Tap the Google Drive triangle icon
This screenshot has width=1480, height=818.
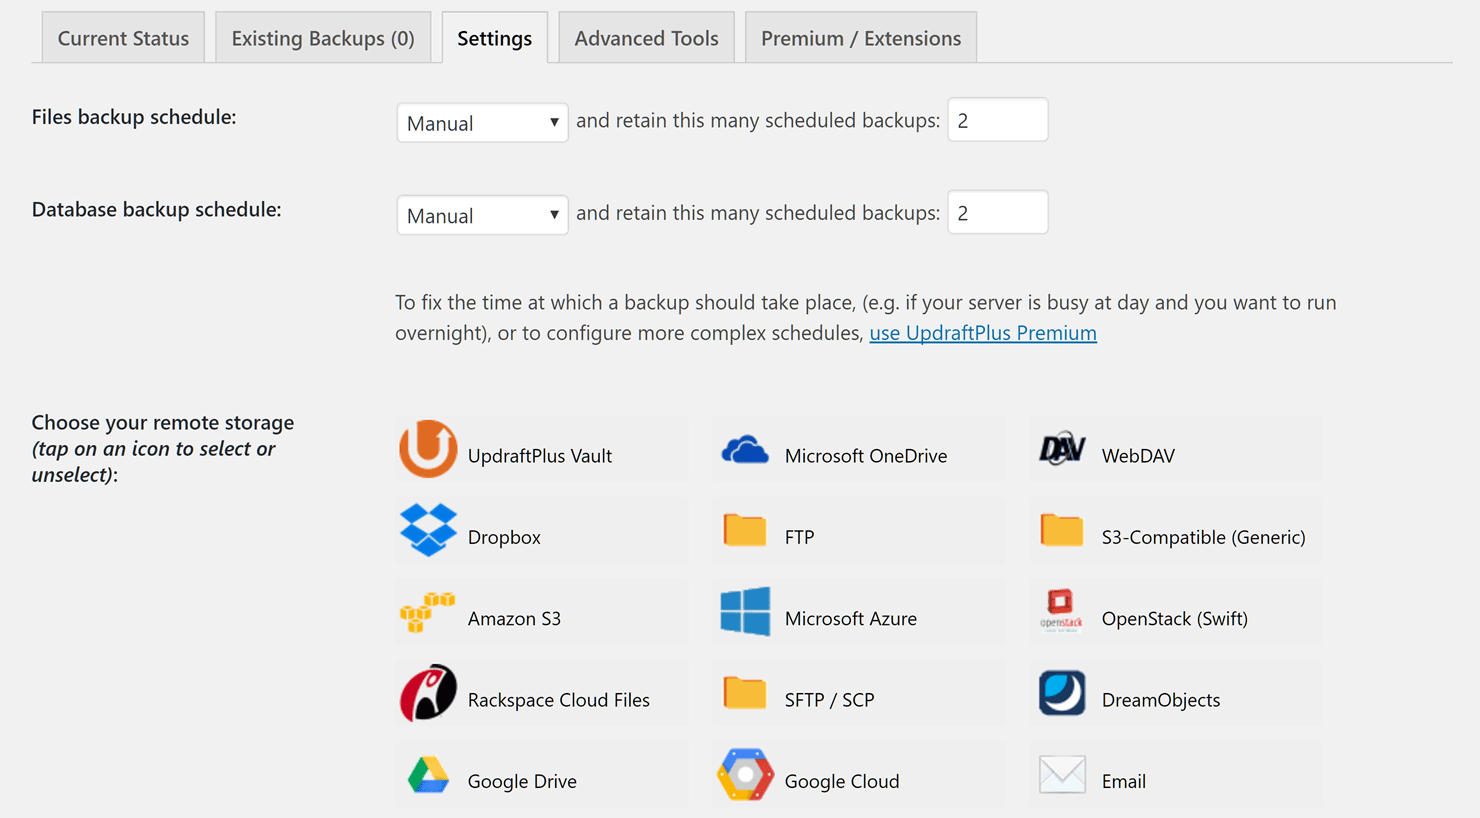pyautogui.click(x=428, y=775)
